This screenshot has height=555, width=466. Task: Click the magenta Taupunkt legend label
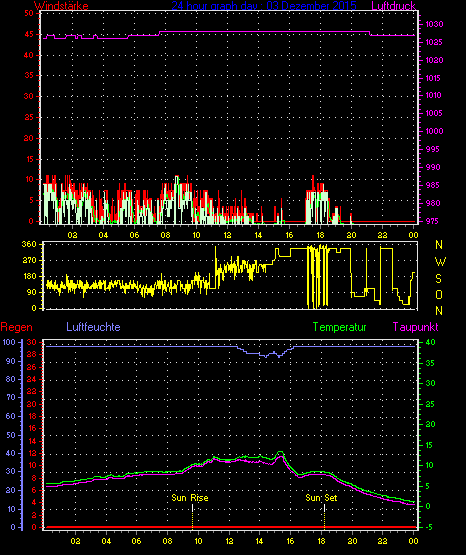click(x=415, y=327)
